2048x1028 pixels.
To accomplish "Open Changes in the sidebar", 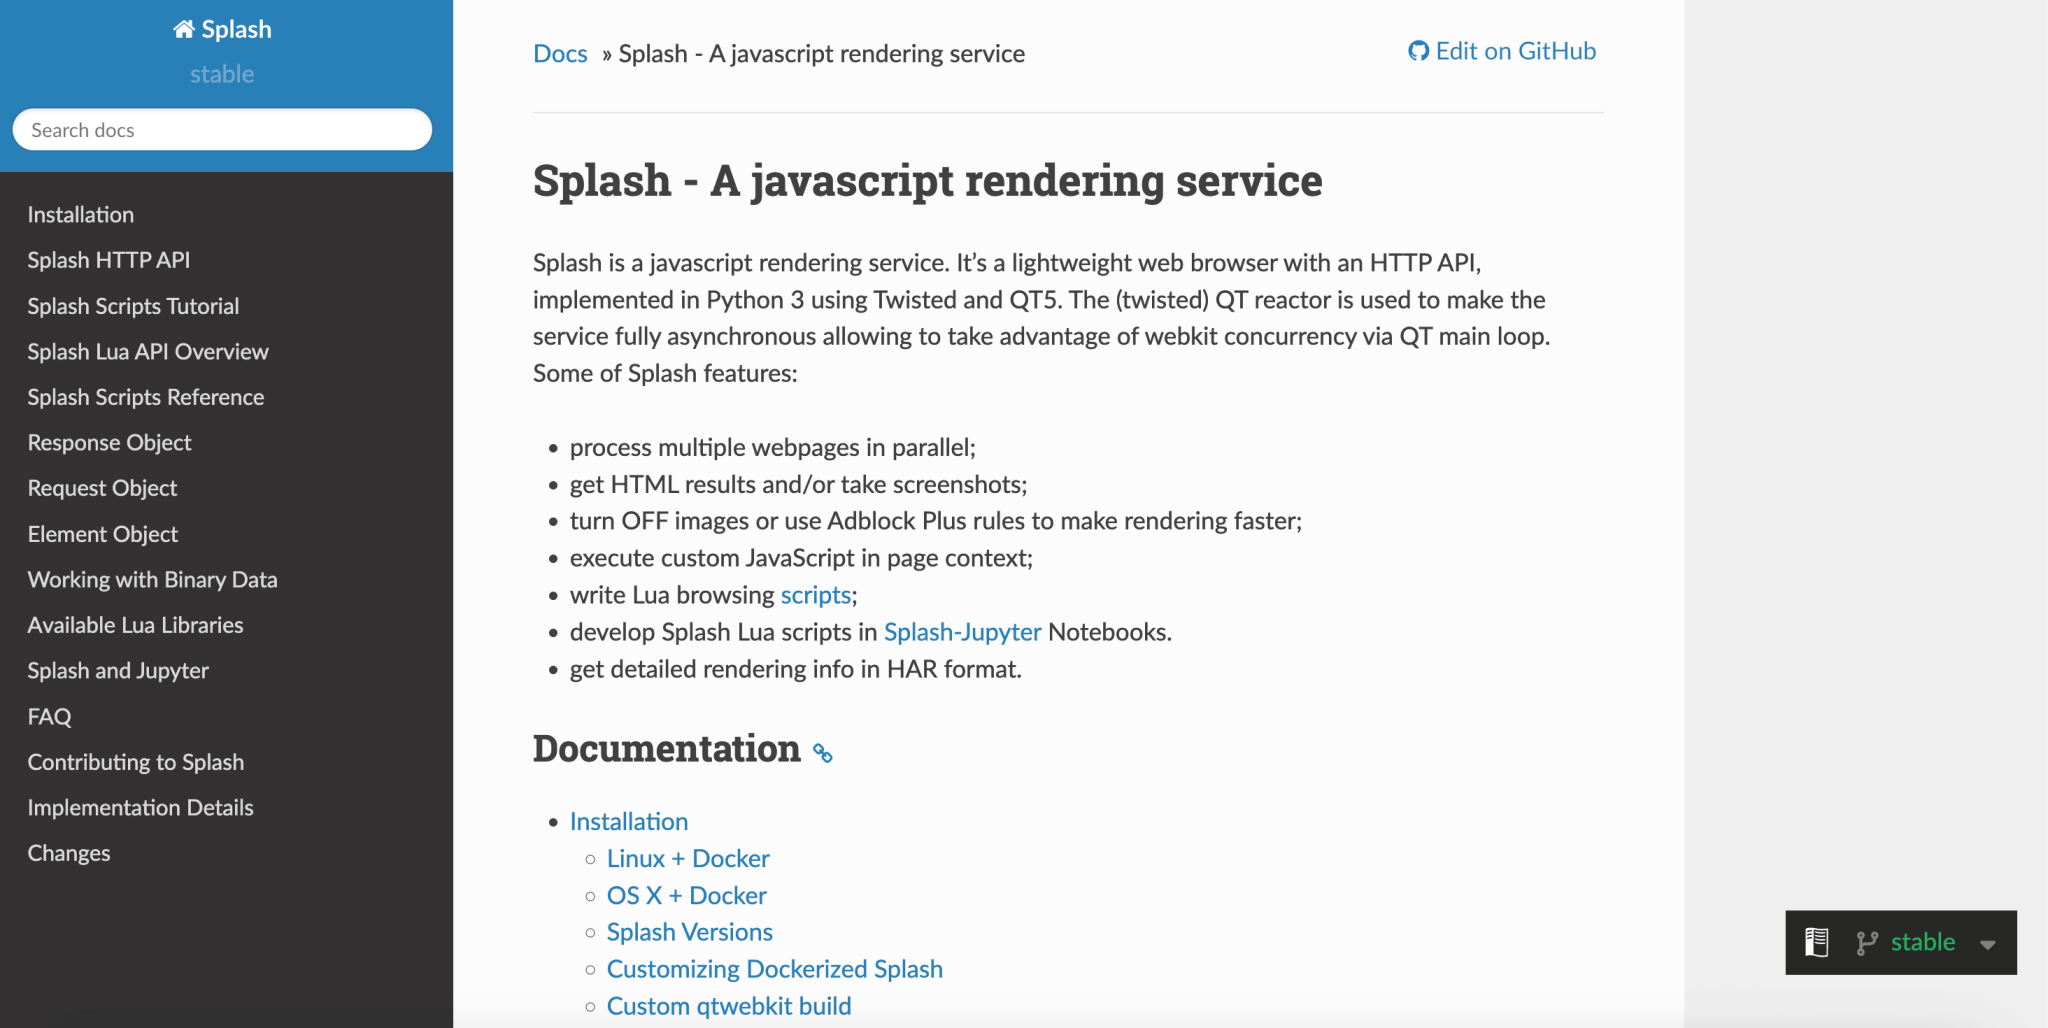I will [69, 853].
